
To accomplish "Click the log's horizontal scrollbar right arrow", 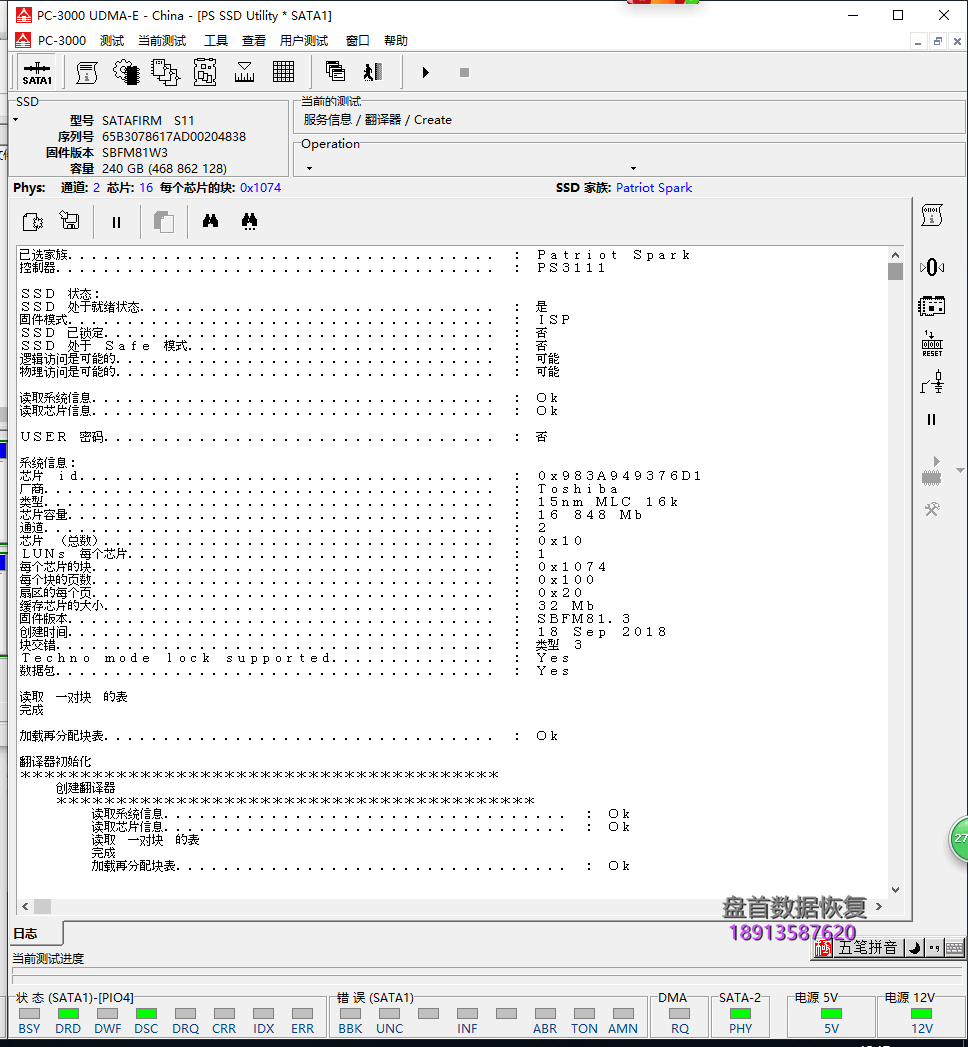I will pyautogui.click(x=879, y=906).
